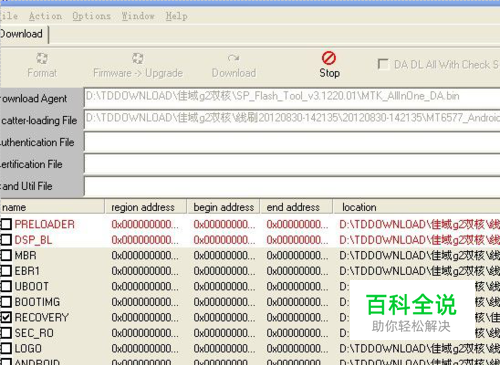Sort by the location column header

pos(417,207)
